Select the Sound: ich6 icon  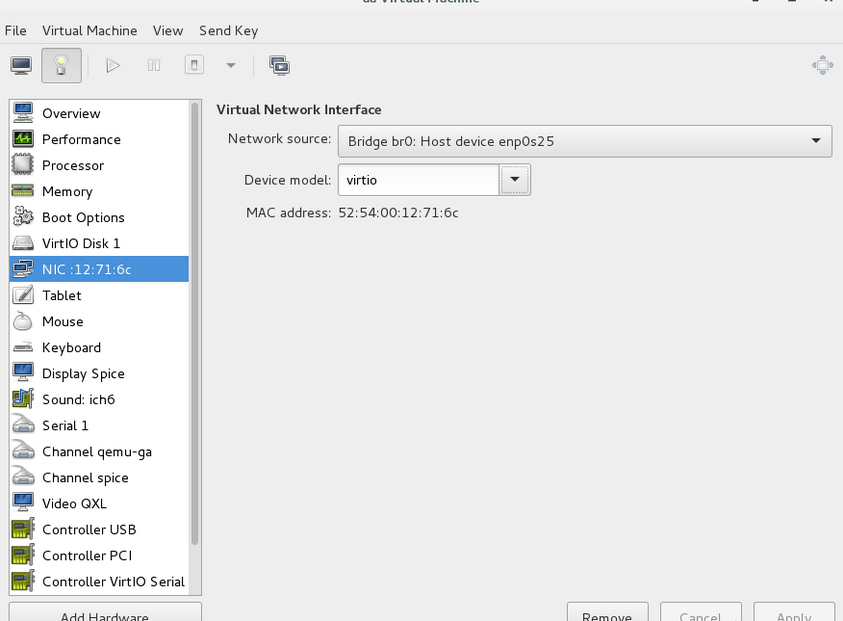(23, 399)
